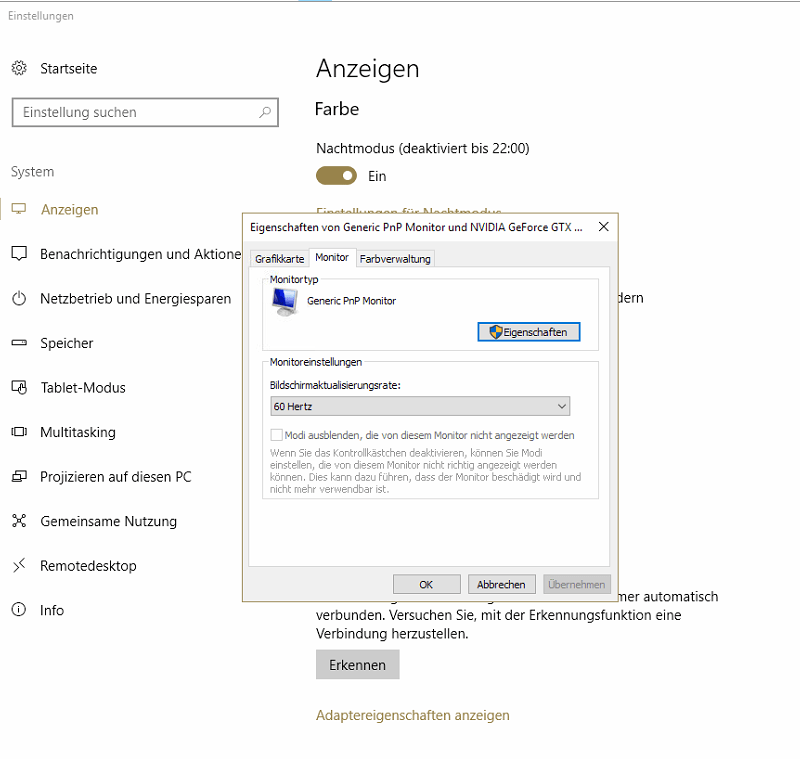Click the Anzeigen monitor icon in sidebar
This screenshot has width=800, height=759.
click(19, 210)
